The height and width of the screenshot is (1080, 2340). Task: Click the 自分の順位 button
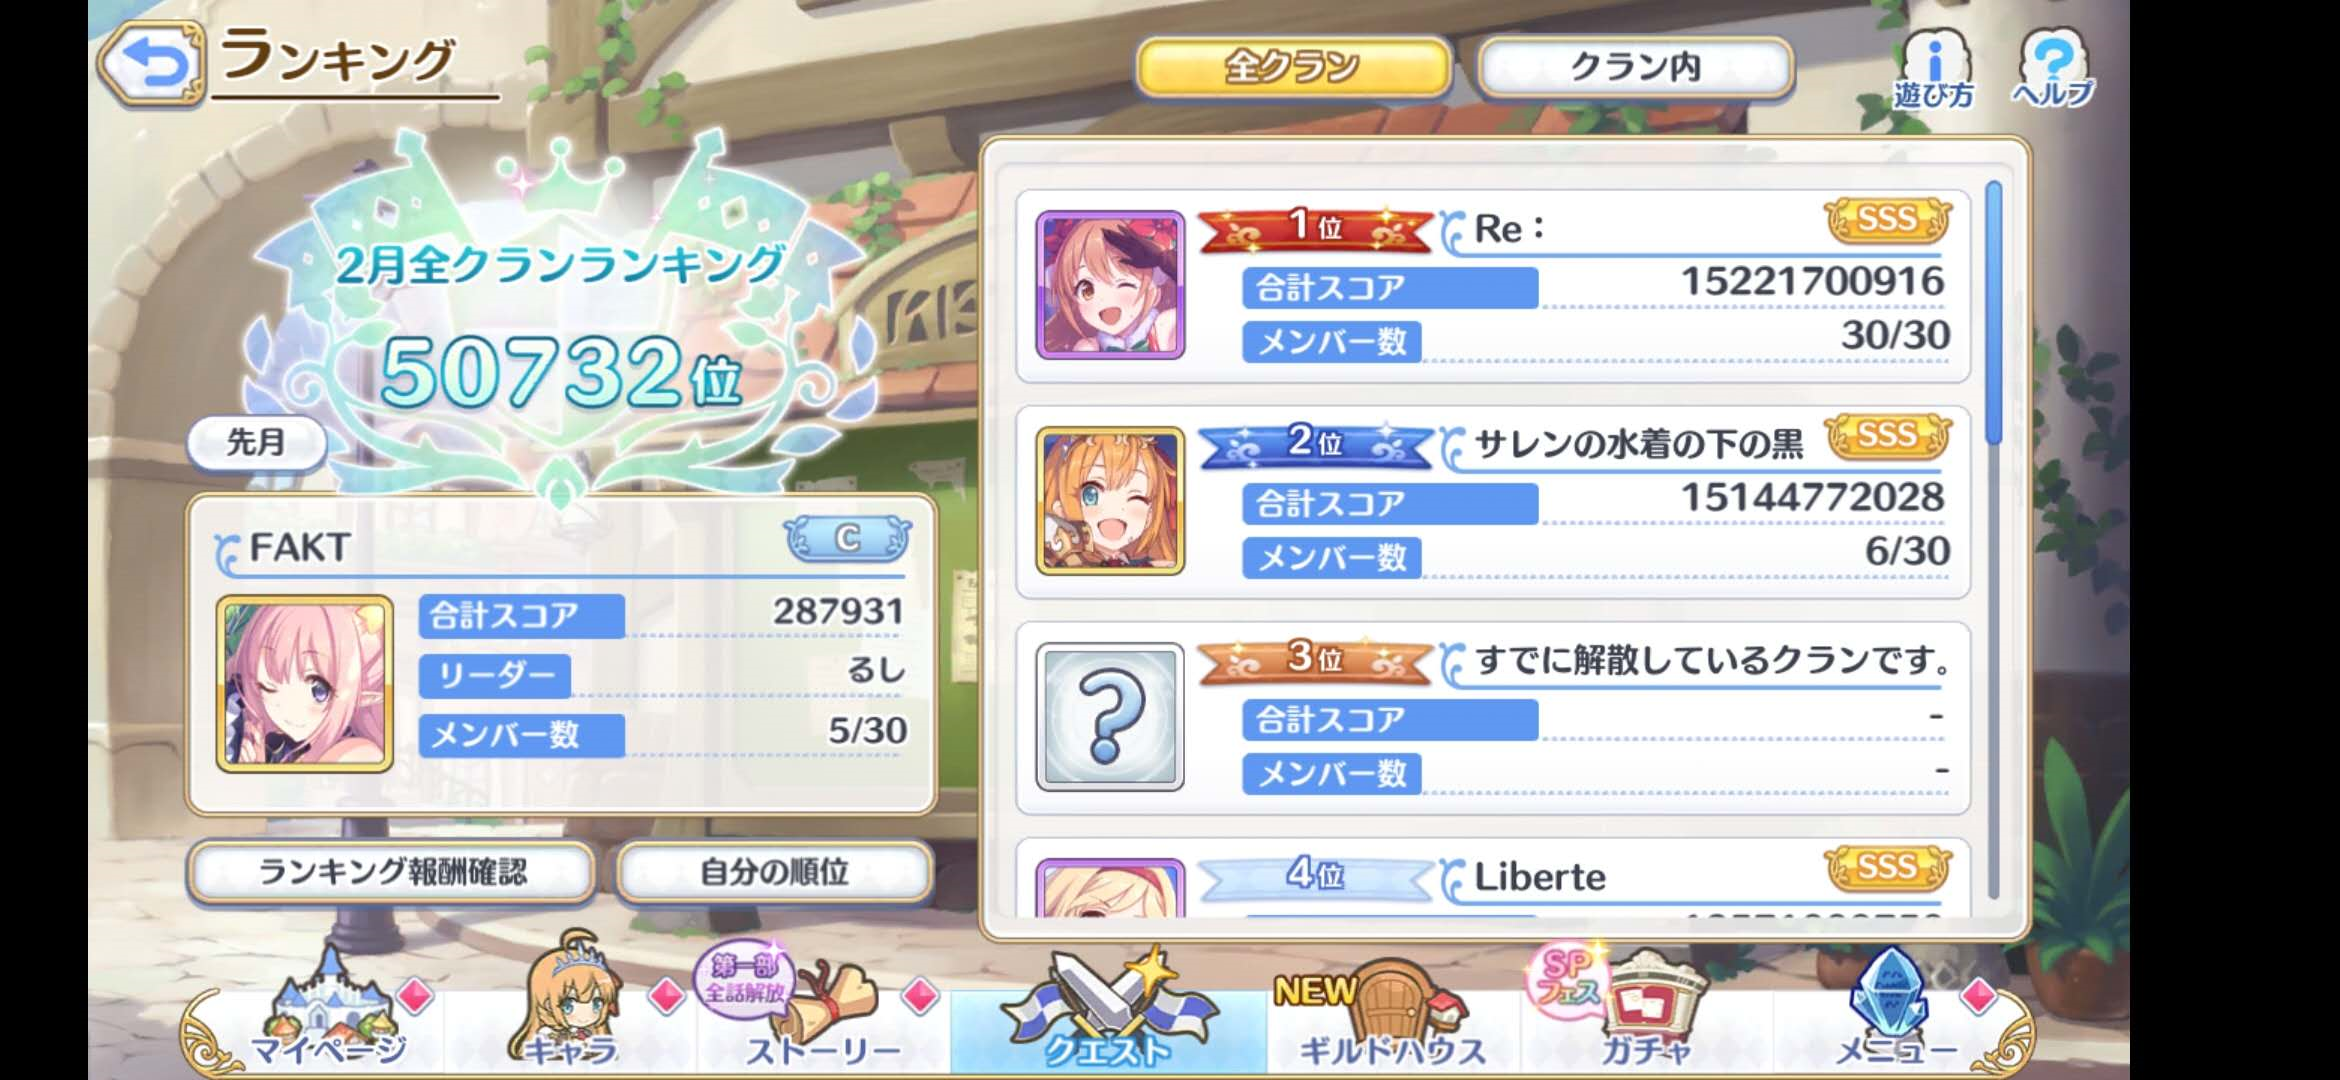coord(775,872)
